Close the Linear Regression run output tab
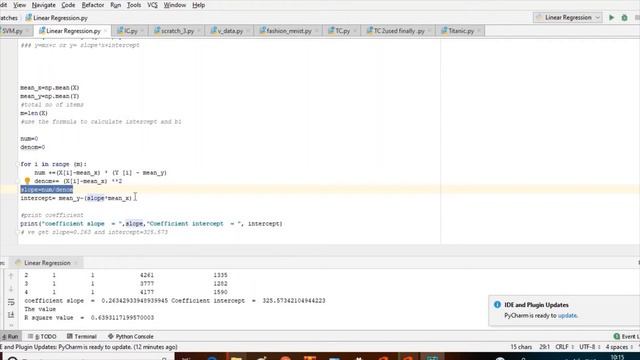640x360 pixels. [x=76, y=263]
